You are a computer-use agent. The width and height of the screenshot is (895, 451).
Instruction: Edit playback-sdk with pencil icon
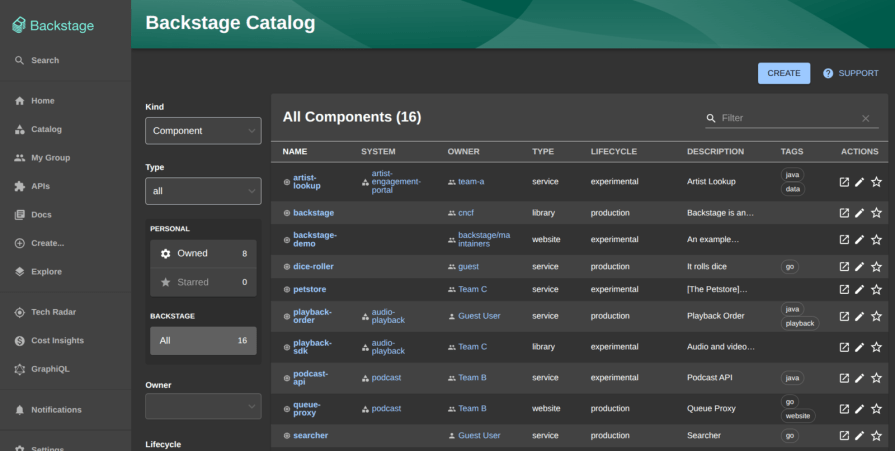point(860,347)
